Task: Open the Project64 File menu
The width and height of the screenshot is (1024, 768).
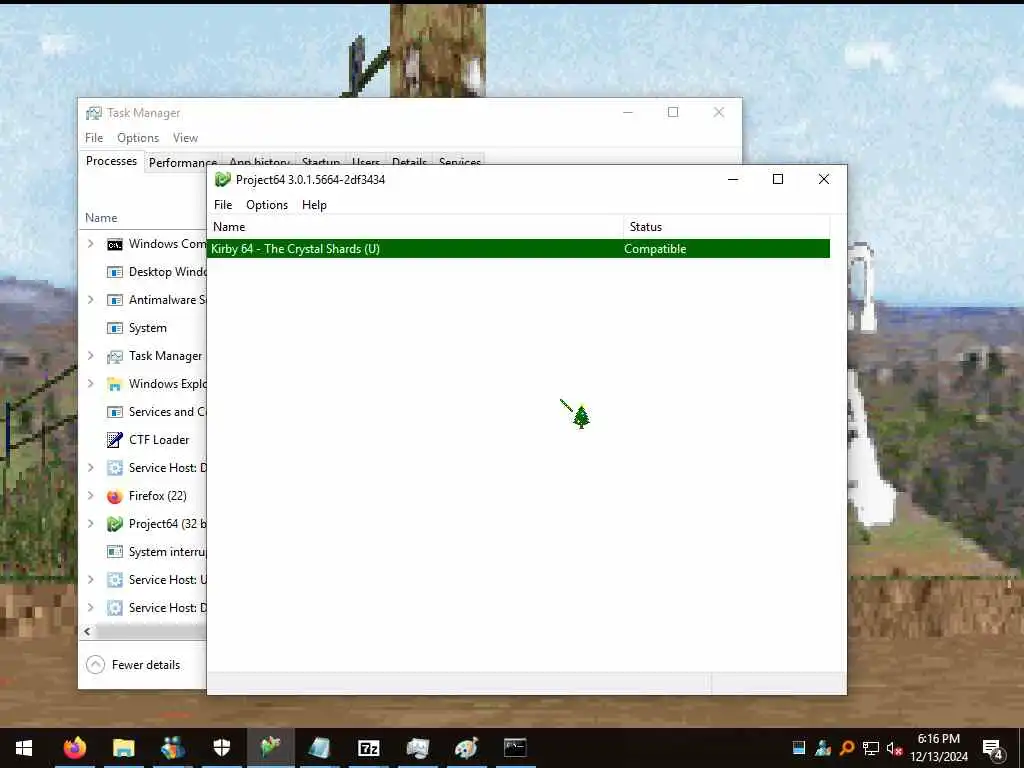Action: pyautogui.click(x=223, y=205)
